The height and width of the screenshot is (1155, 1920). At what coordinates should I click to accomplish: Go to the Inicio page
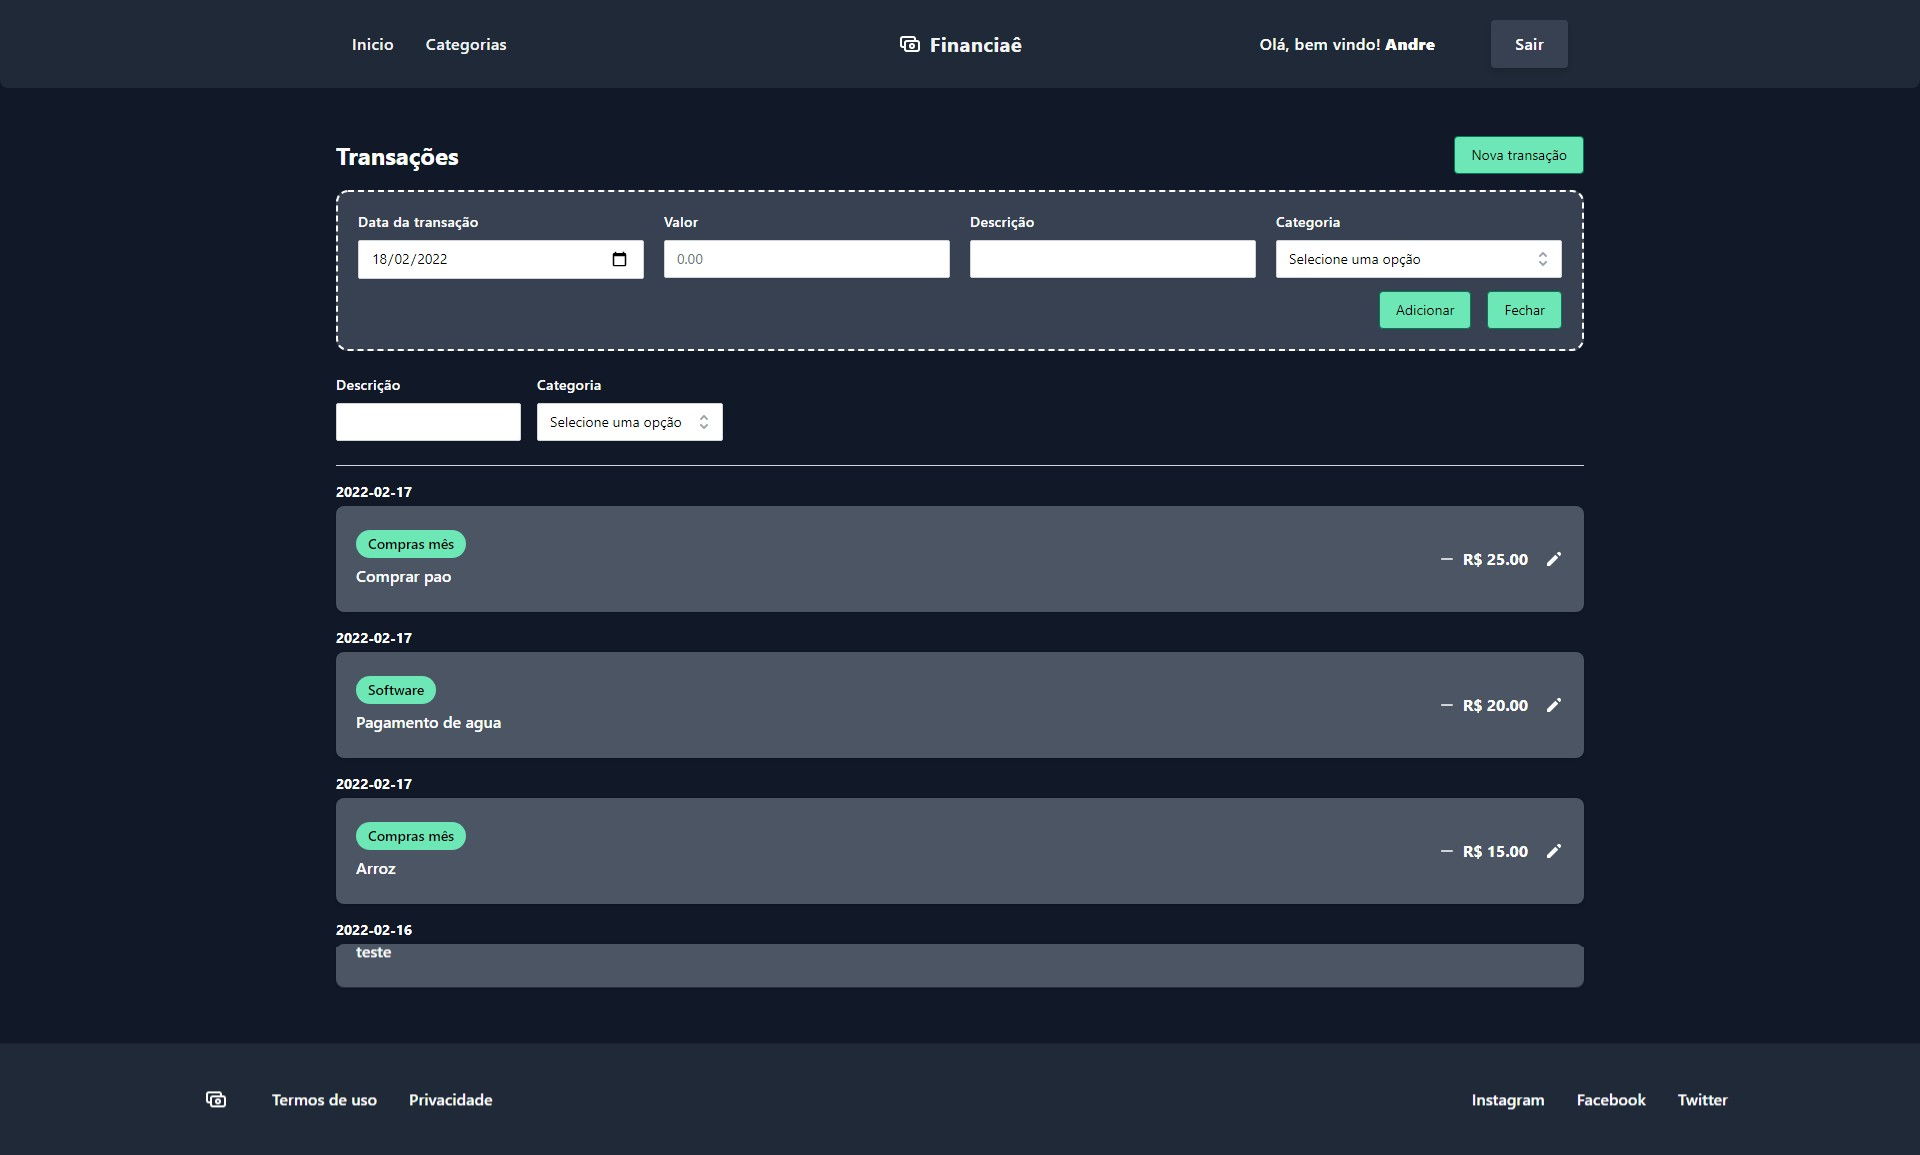point(372,44)
